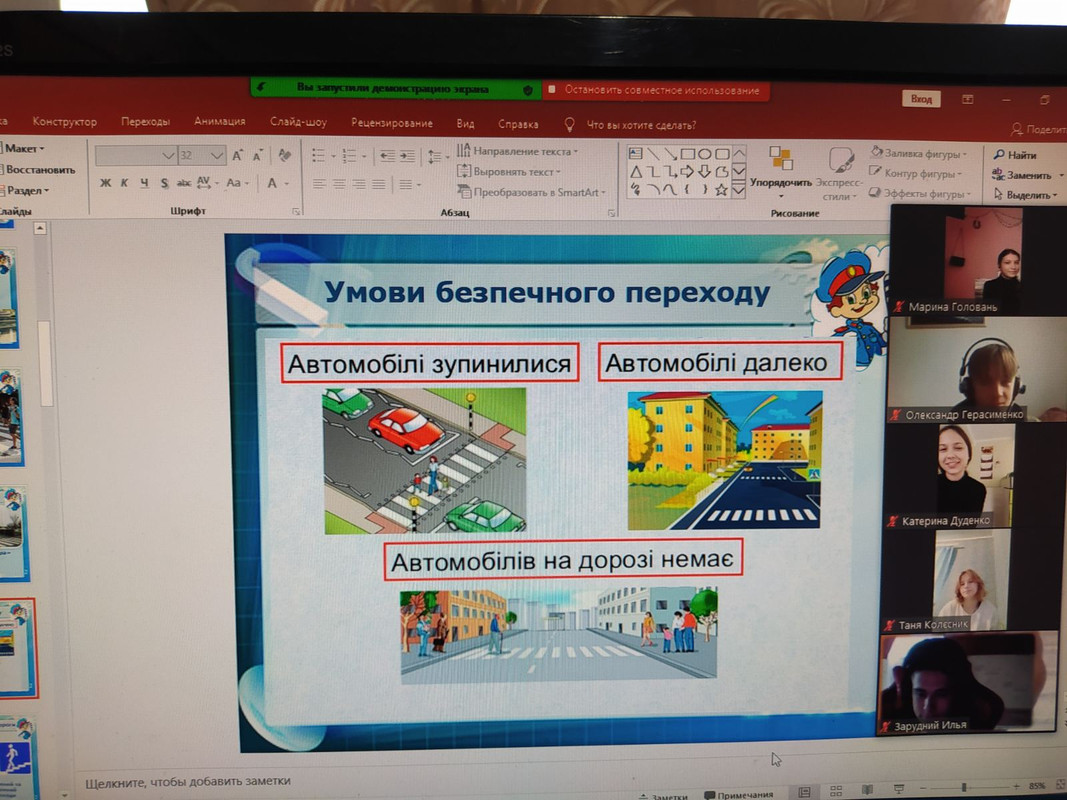Open Экспресс-стили quick styles
This screenshot has width=1067, height=800.
pyautogui.click(x=839, y=174)
